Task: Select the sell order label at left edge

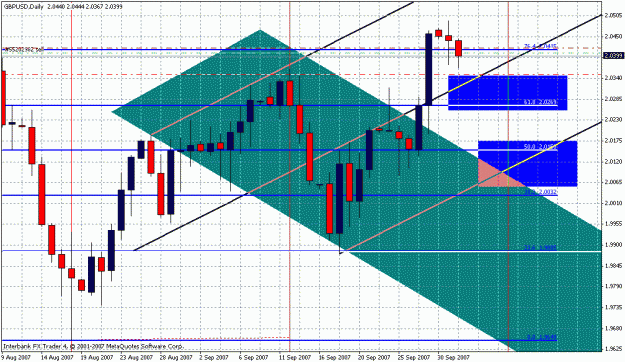Action: (23, 49)
